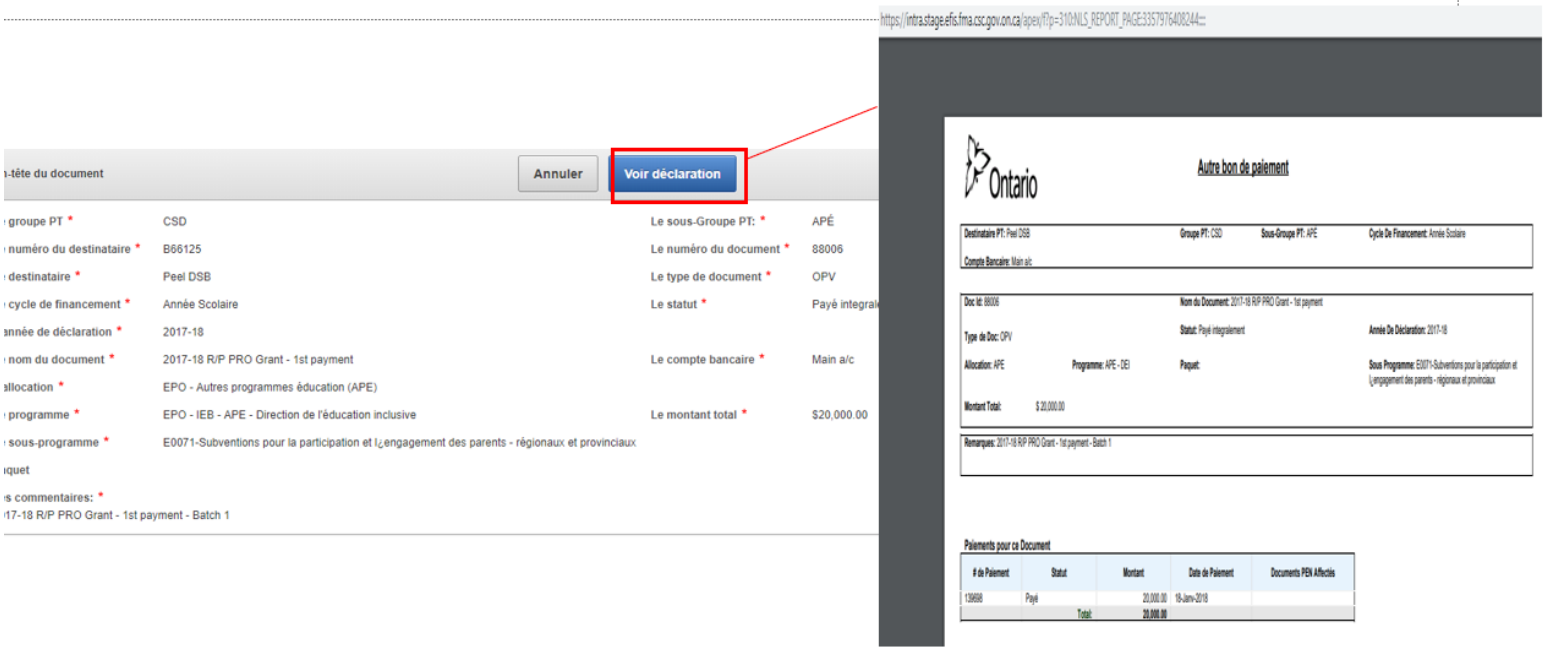Click the declaration year value 2017-18
The height and width of the screenshot is (651, 1546).
[x=183, y=332]
